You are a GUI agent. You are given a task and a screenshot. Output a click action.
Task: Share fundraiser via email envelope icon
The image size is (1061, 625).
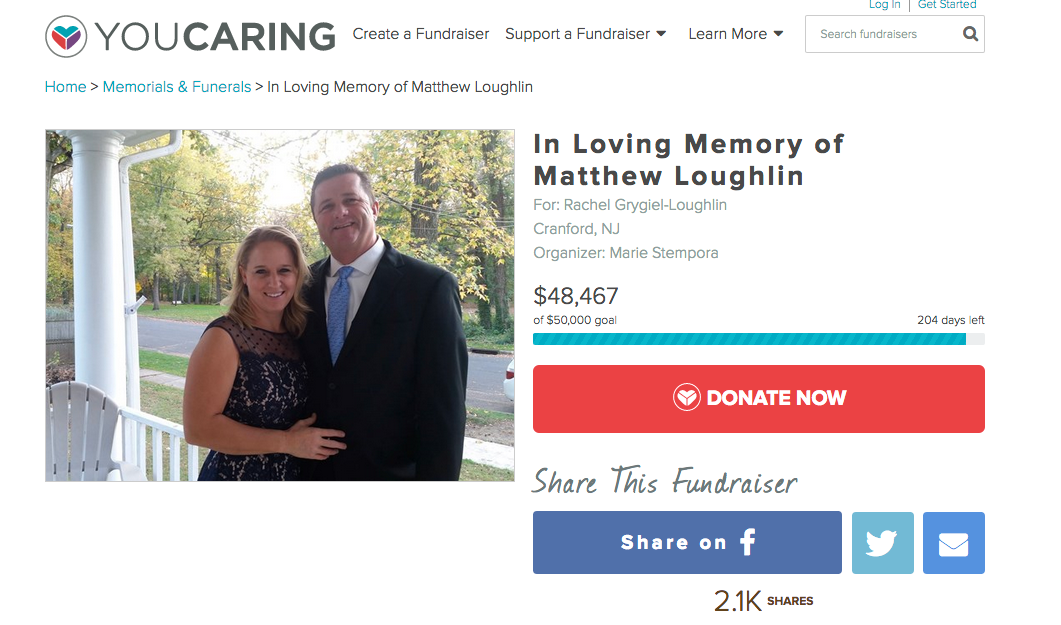tap(953, 543)
